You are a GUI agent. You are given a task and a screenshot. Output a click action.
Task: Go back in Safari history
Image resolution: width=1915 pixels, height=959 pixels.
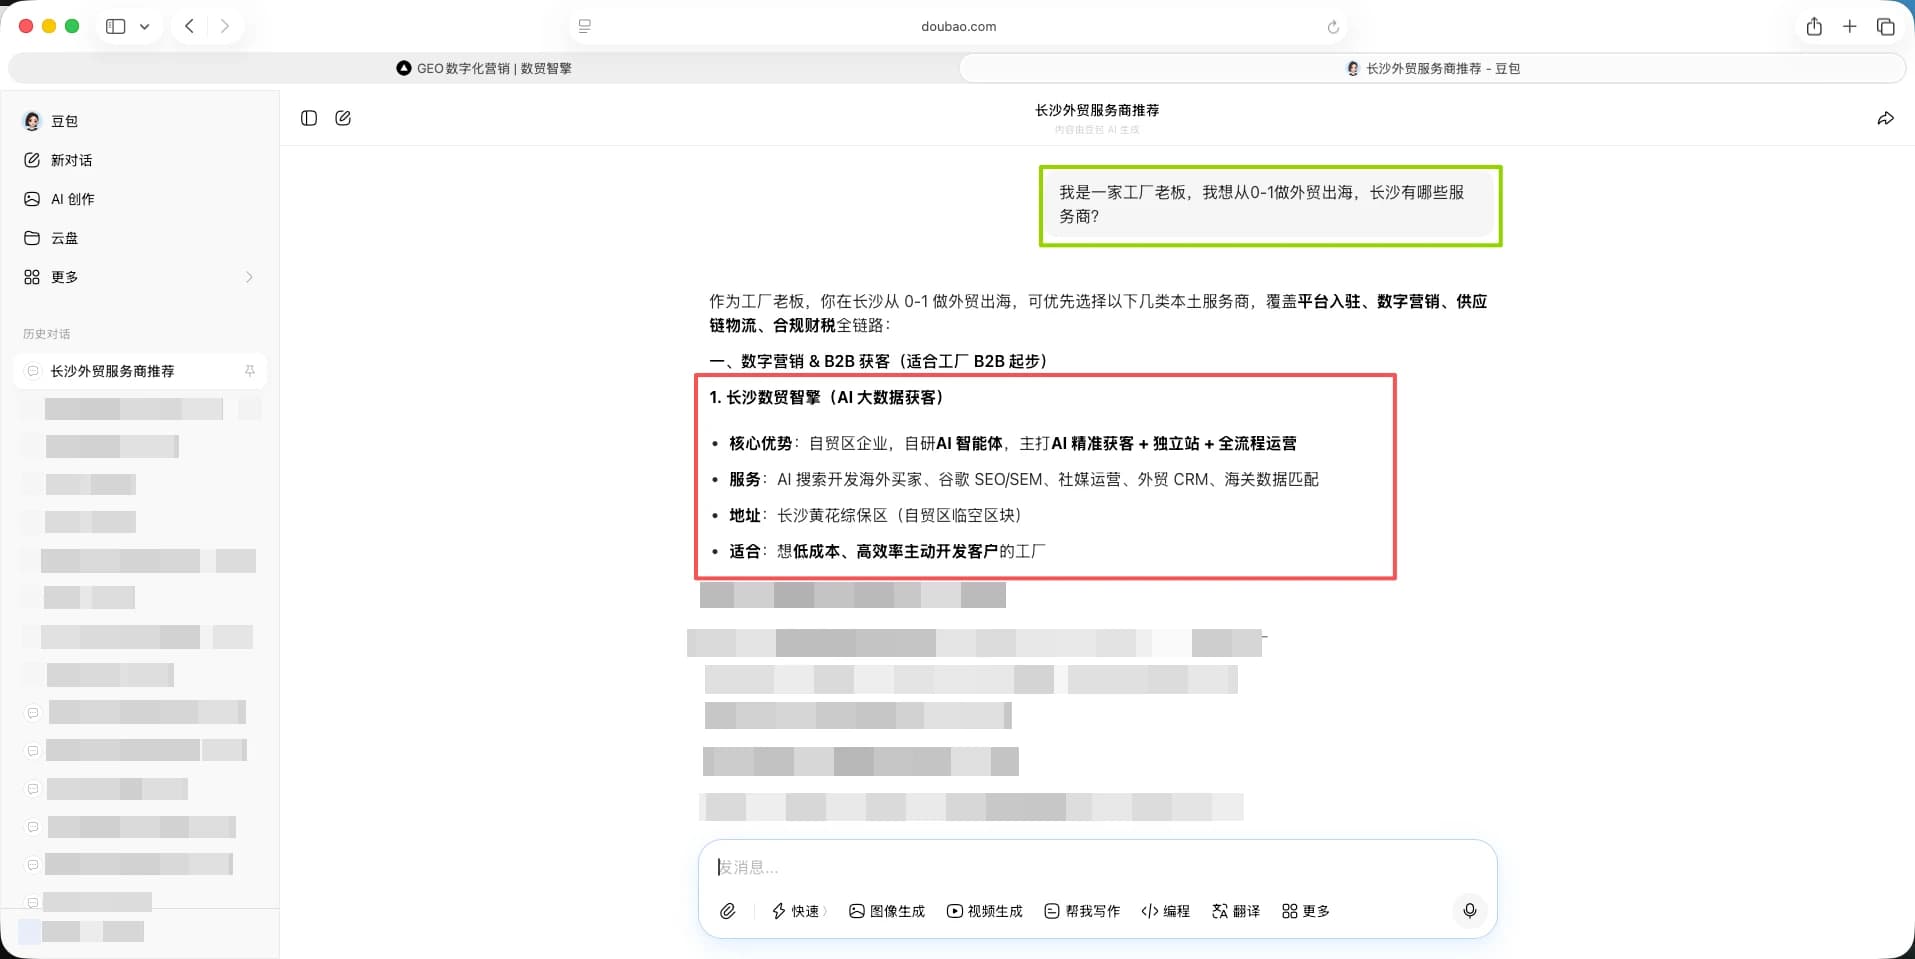[189, 26]
